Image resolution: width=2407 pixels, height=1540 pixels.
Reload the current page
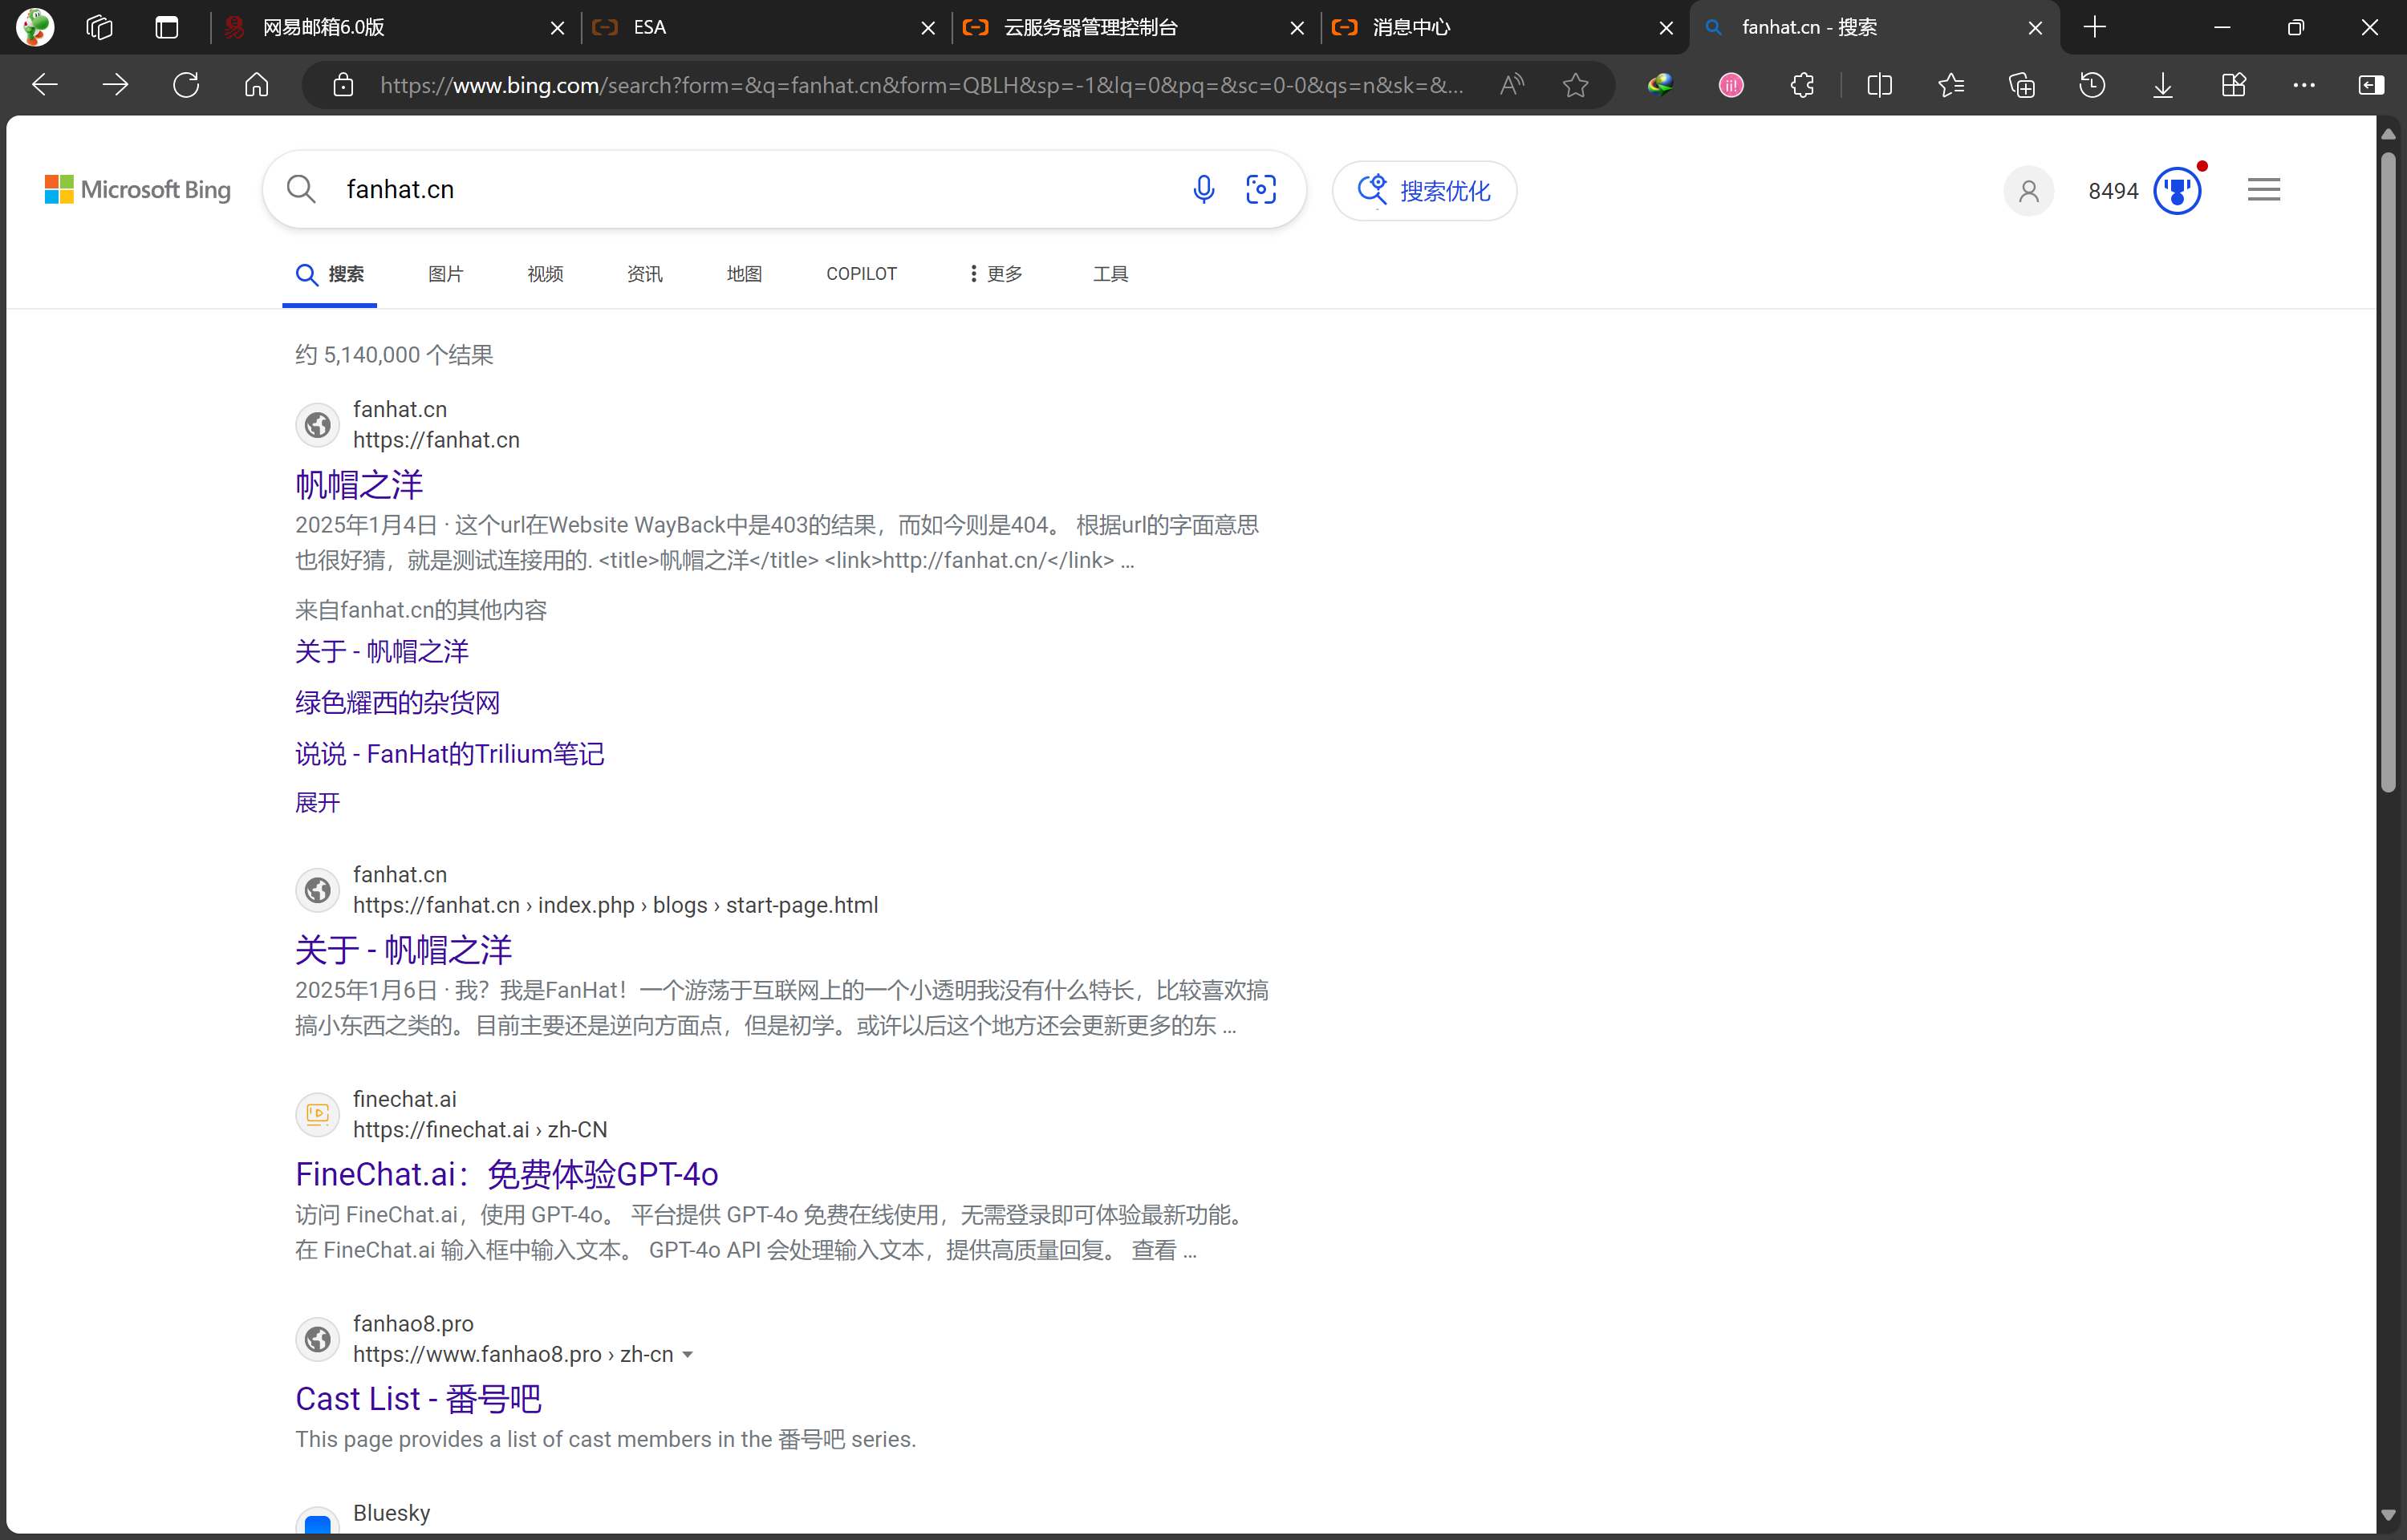click(x=186, y=85)
